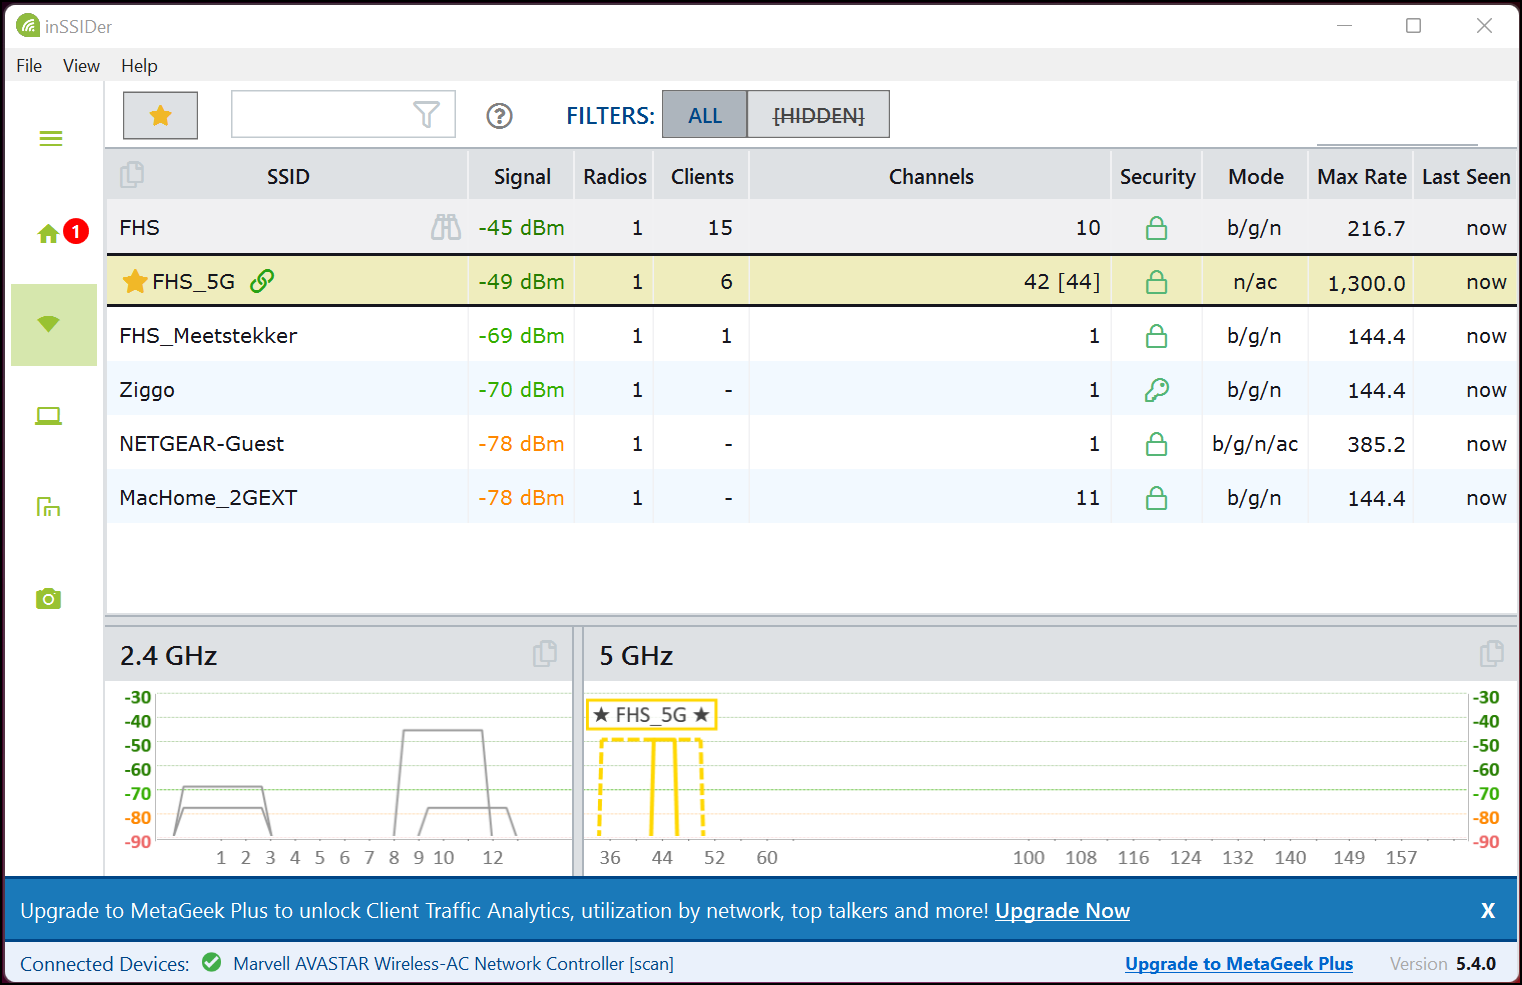This screenshot has height=985, width=1522.
Task: Click green check connected device icon
Action: tap(211, 962)
